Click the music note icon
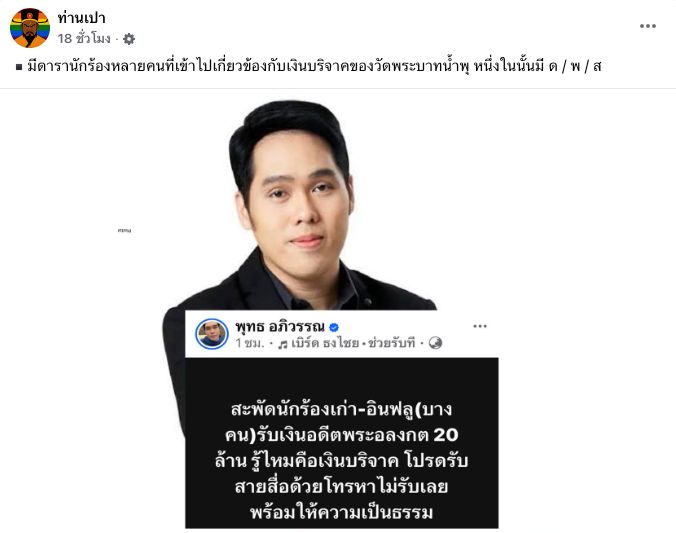 pos(283,344)
